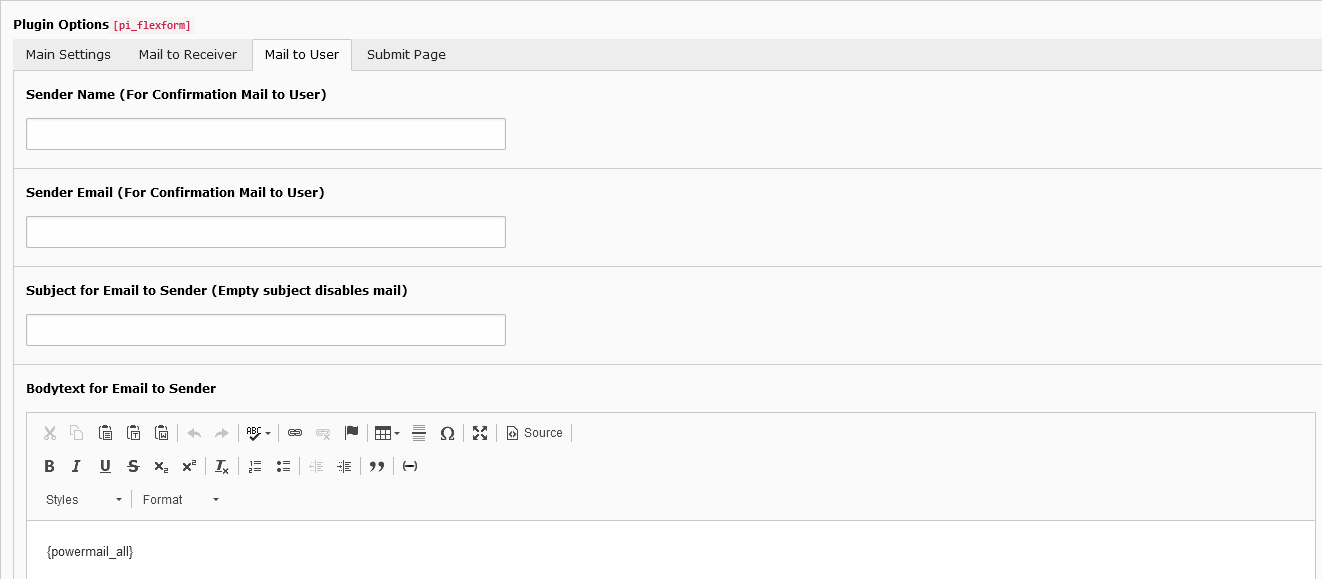Toggle subscript formatting
Viewport: 1322px width, 579px height.
[x=160, y=466]
